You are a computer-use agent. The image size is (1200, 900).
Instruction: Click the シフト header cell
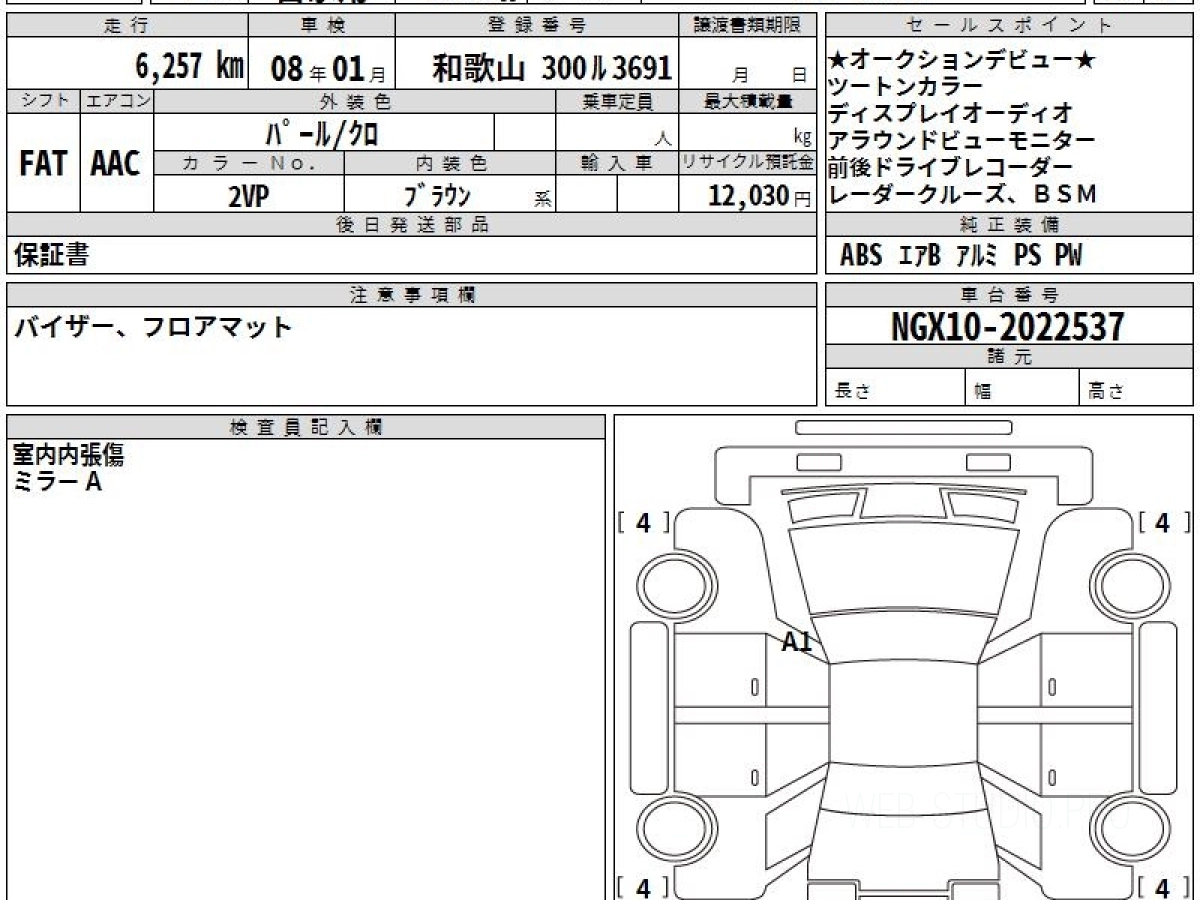point(43,101)
